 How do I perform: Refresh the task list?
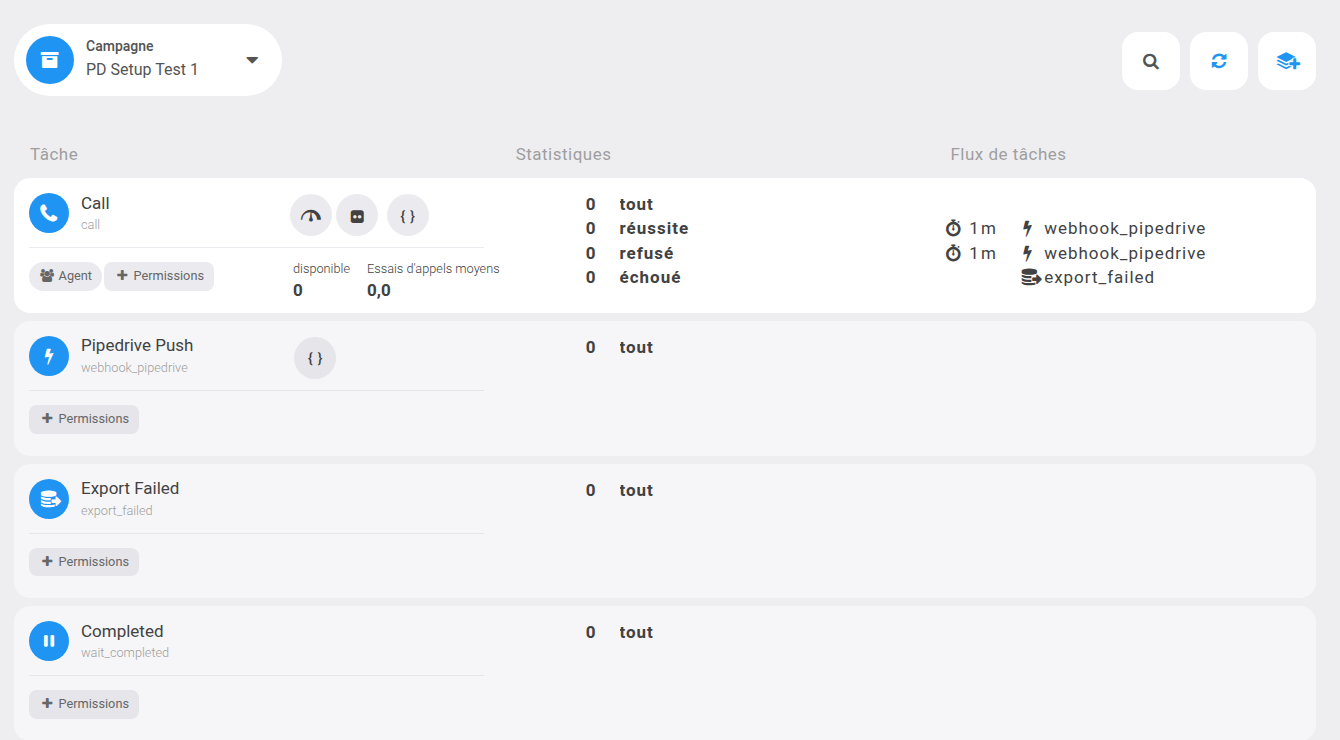1219,61
